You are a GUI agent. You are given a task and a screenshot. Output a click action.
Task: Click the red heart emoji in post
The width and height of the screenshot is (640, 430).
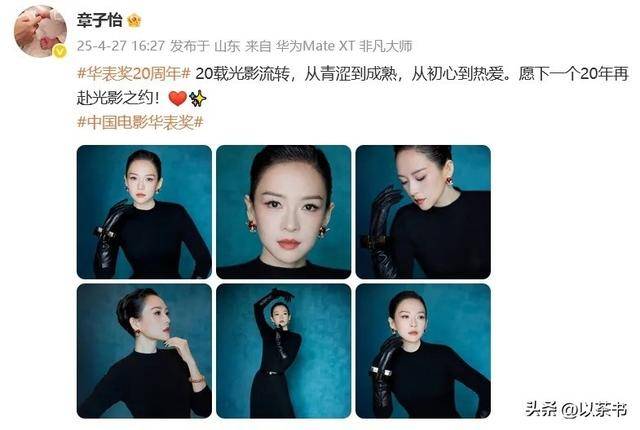coord(178,98)
